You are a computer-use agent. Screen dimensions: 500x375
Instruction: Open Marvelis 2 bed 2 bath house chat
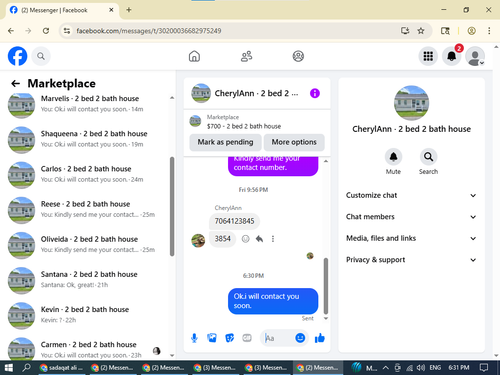click(x=88, y=104)
